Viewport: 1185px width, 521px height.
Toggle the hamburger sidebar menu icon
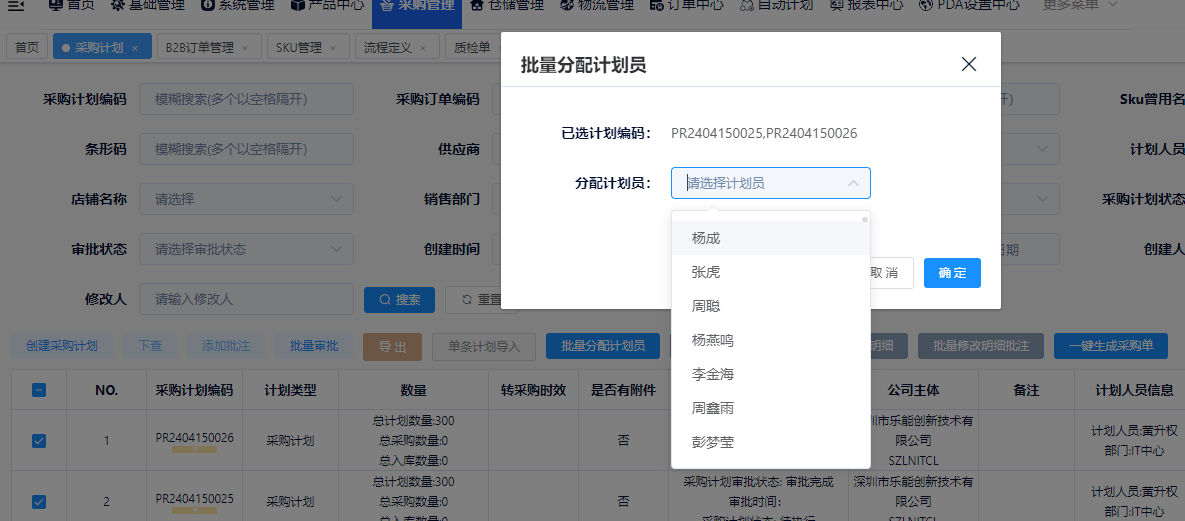[16, 5]
